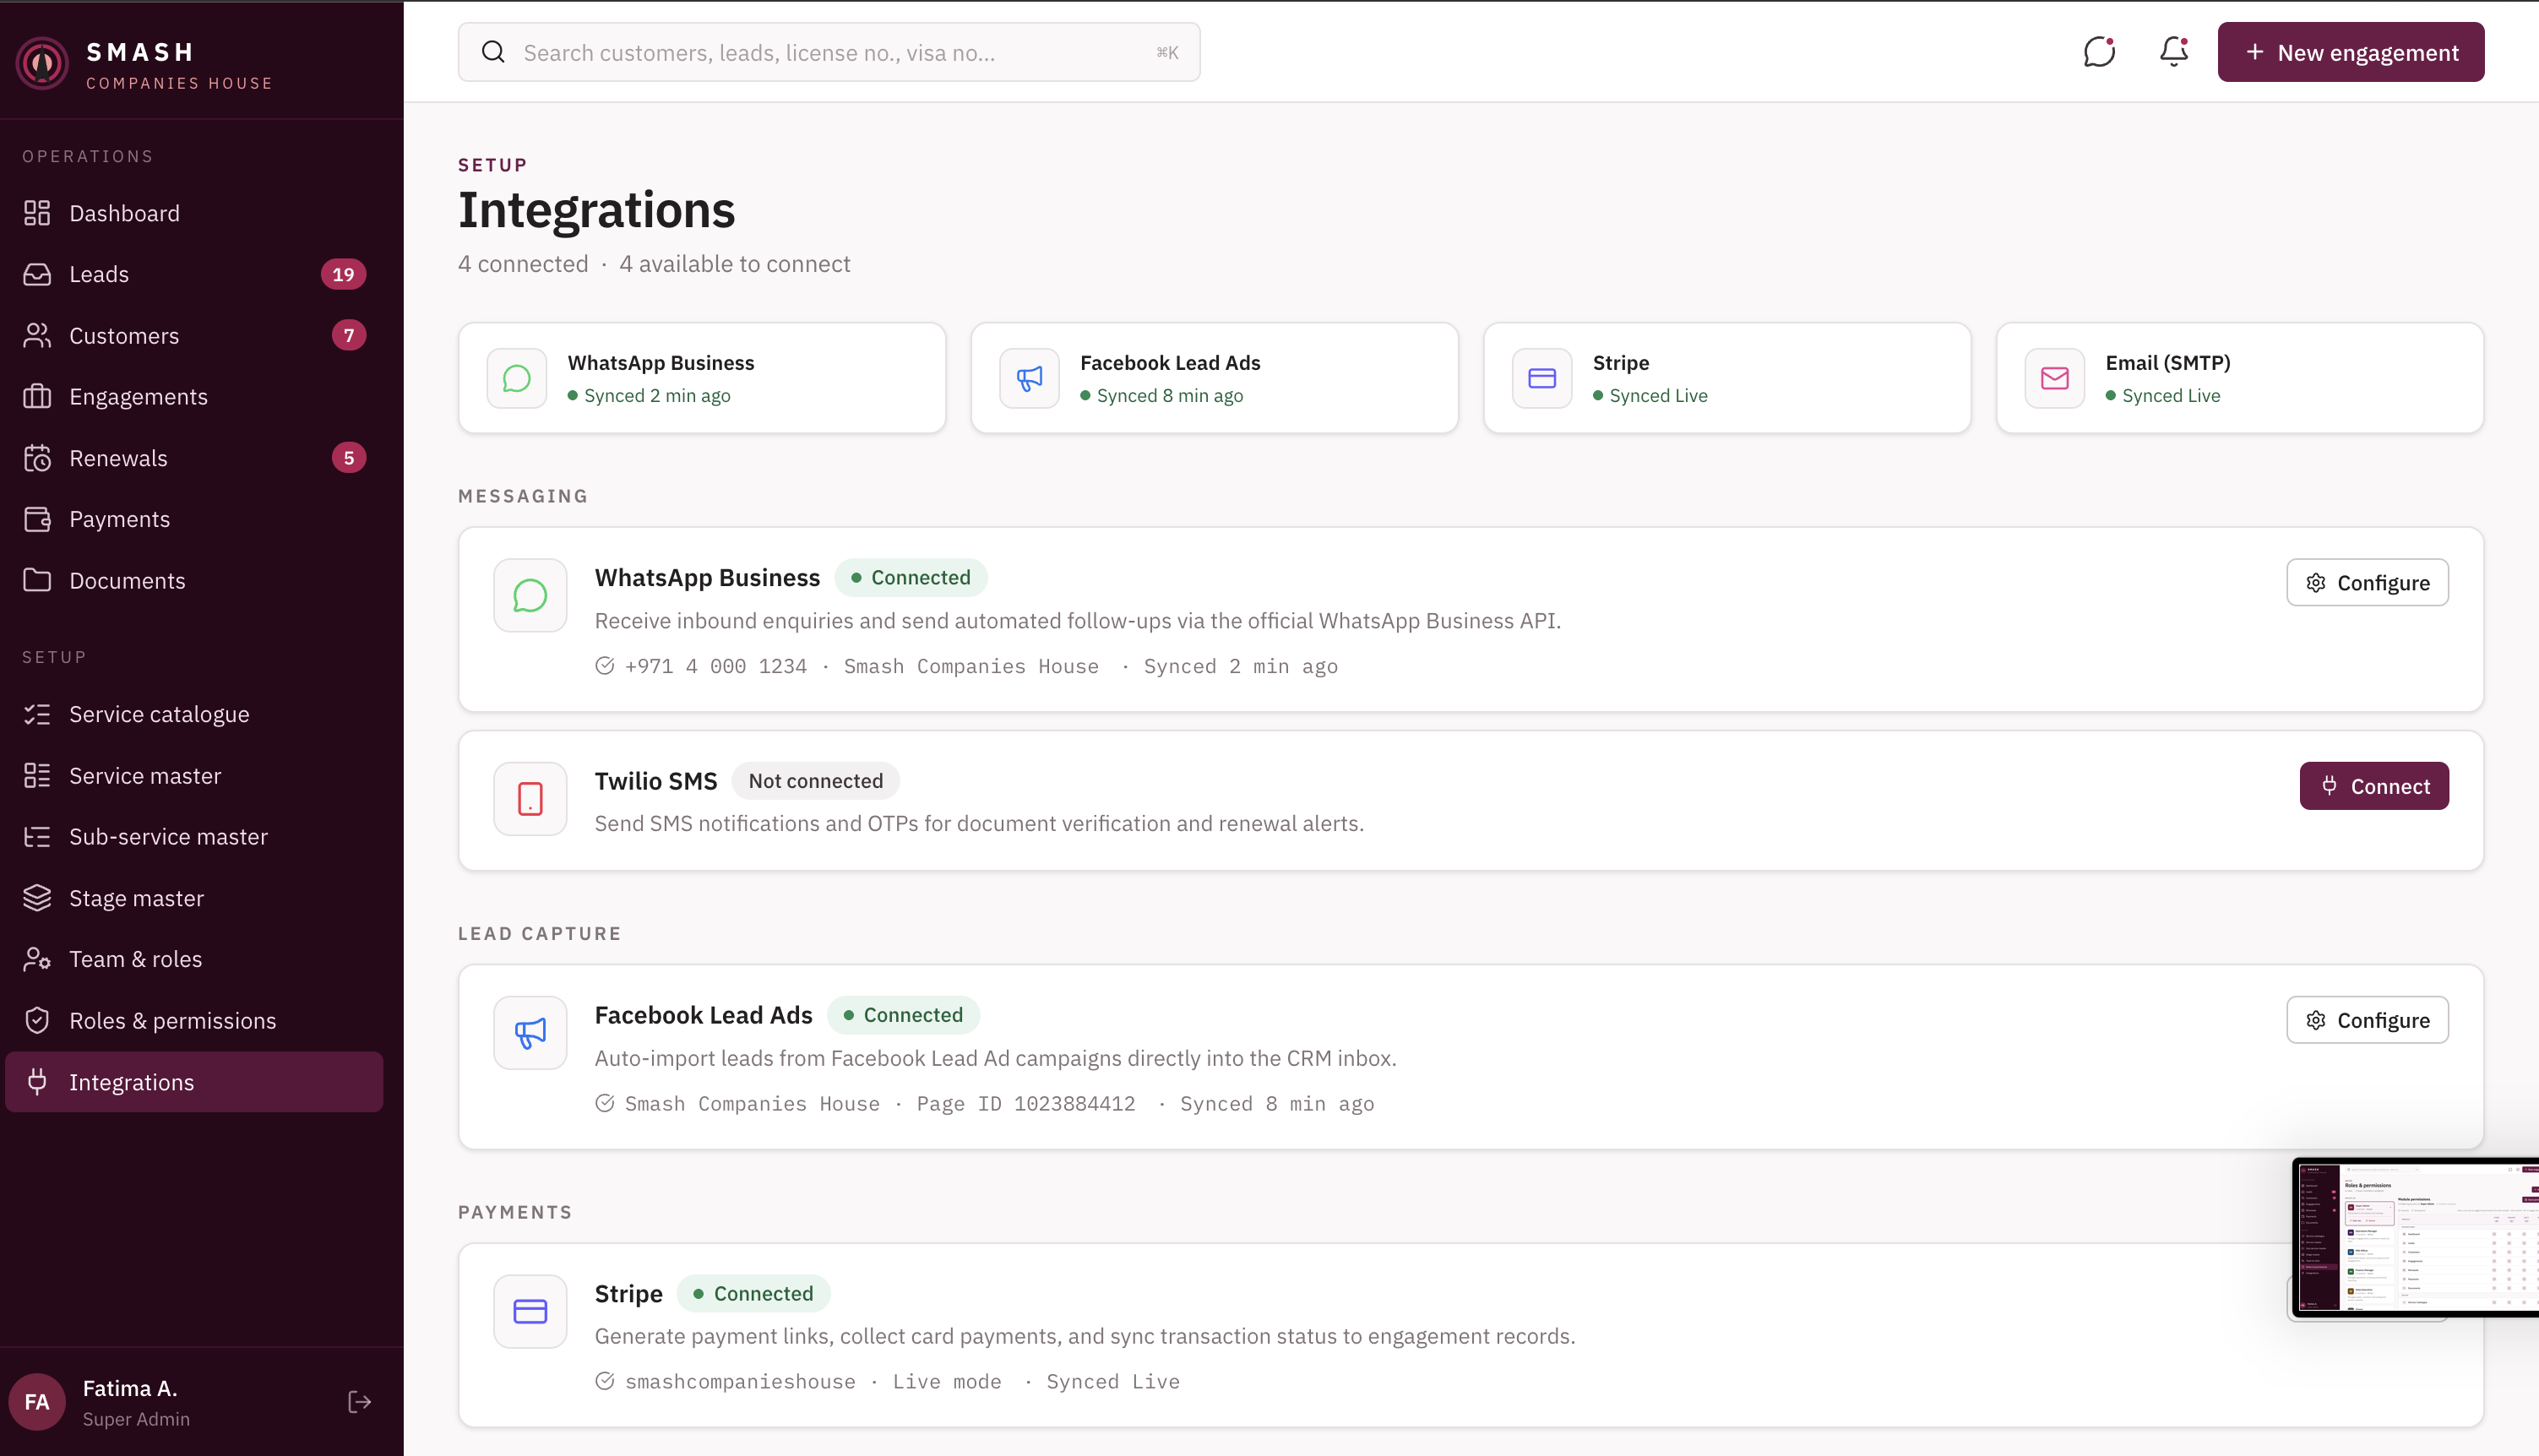This screenshot has width=2539, height=1456.
Task: Open Team & roles page
Action: 194,959
